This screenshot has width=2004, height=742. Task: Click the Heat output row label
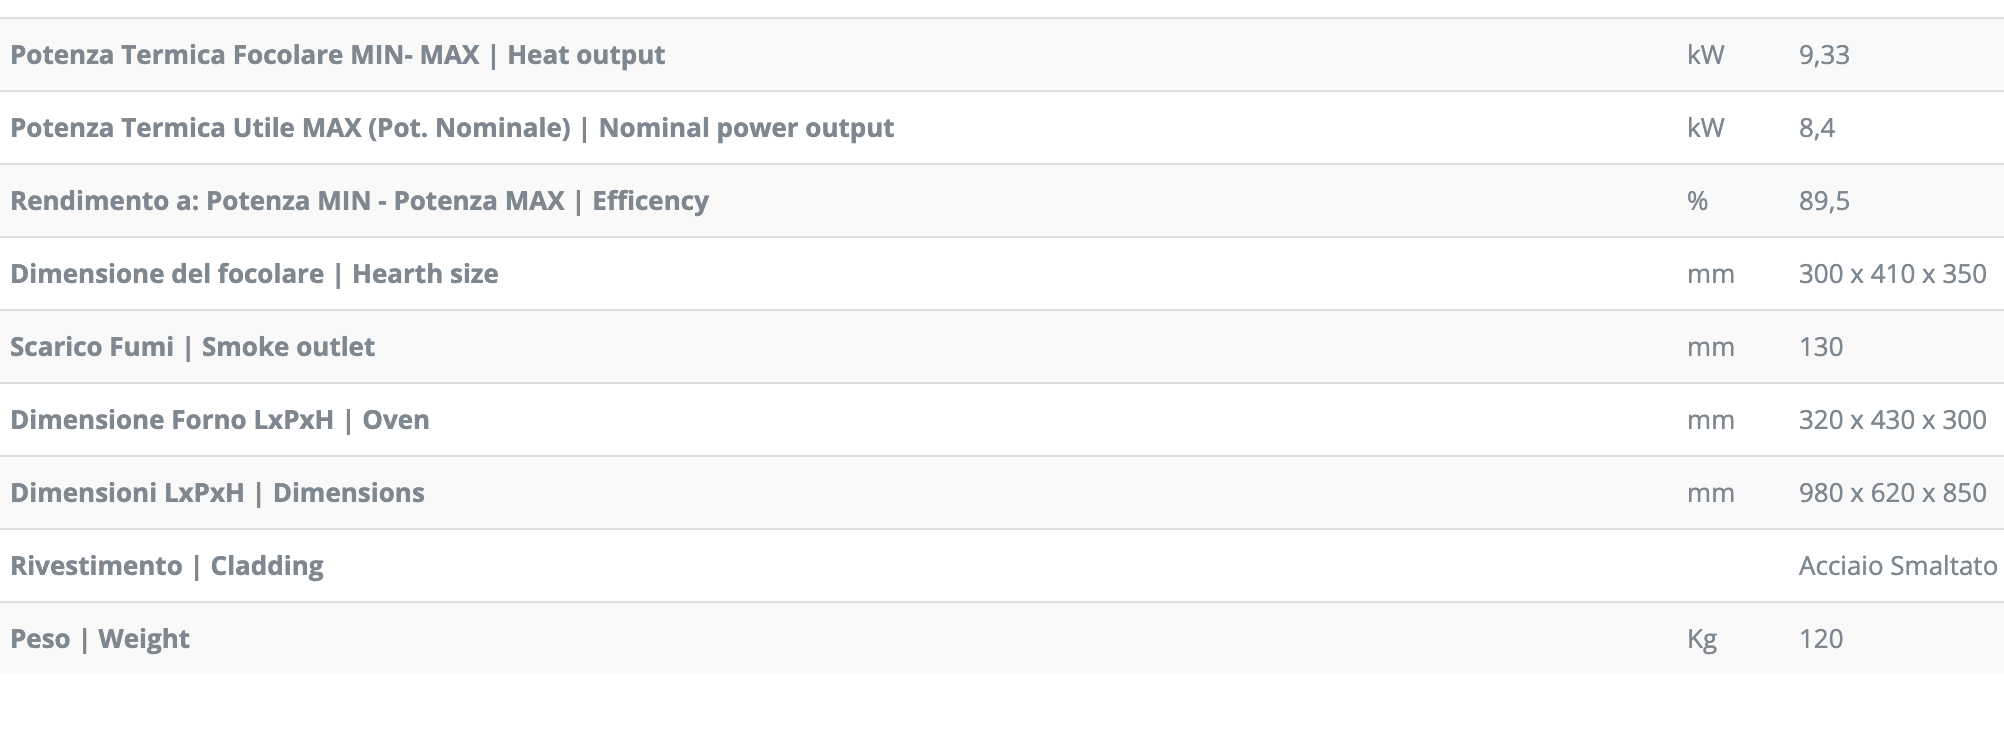(337, 55)
